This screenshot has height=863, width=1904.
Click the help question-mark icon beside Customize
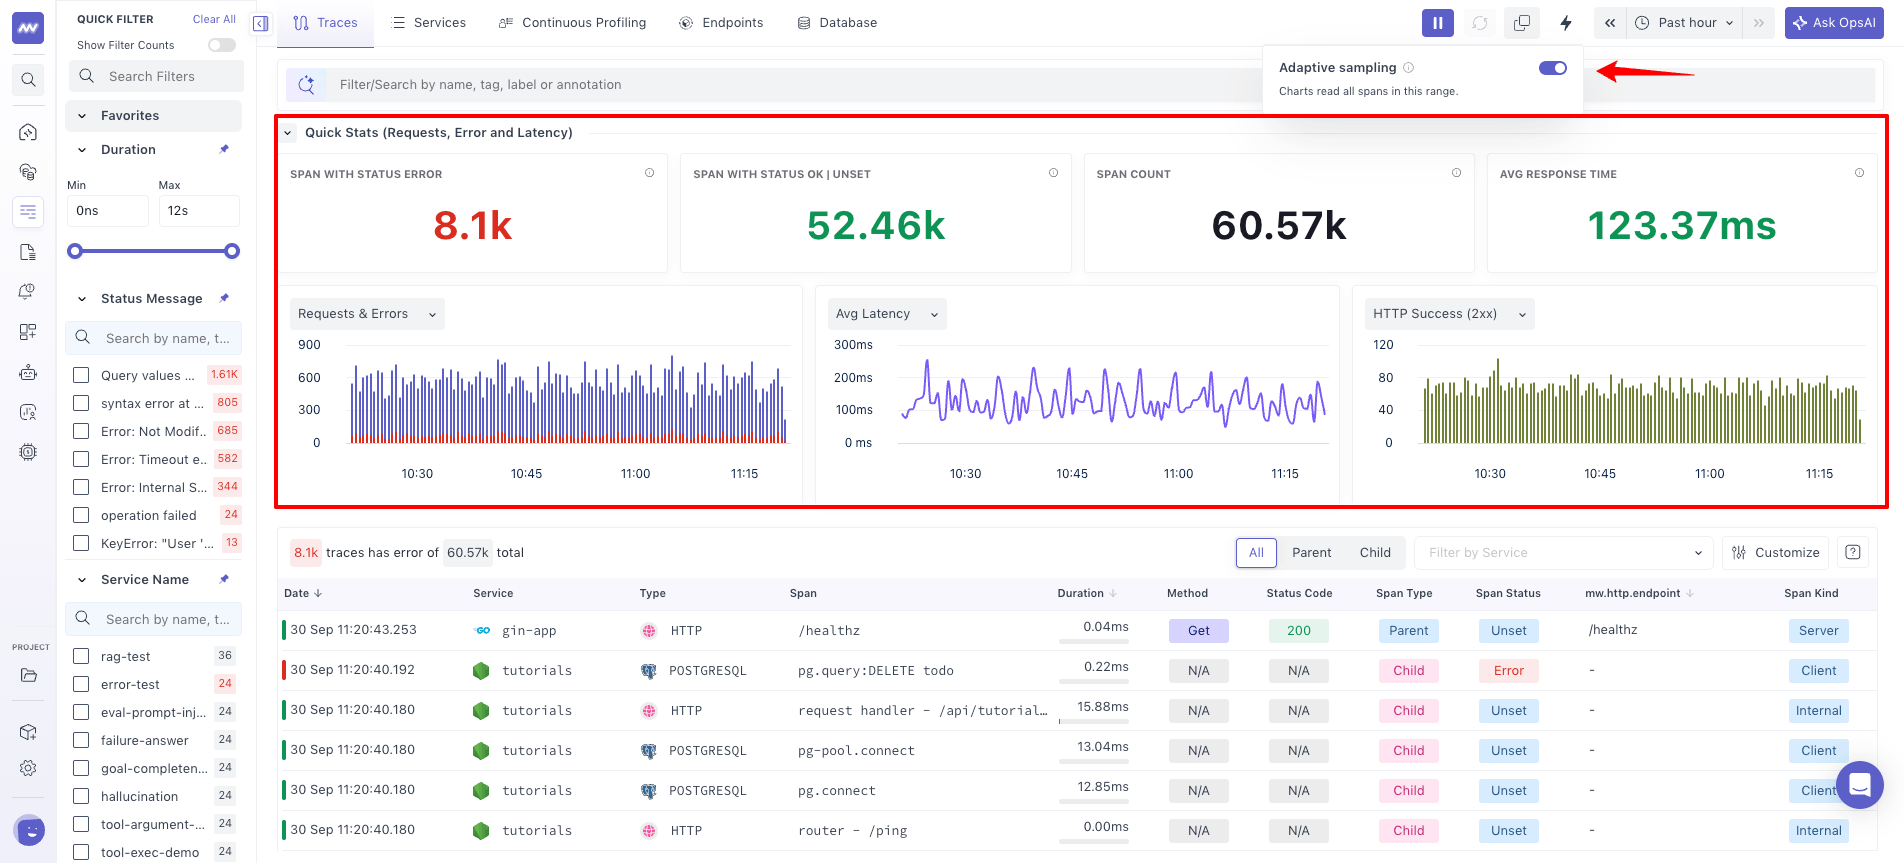(x=1852, y=552)
